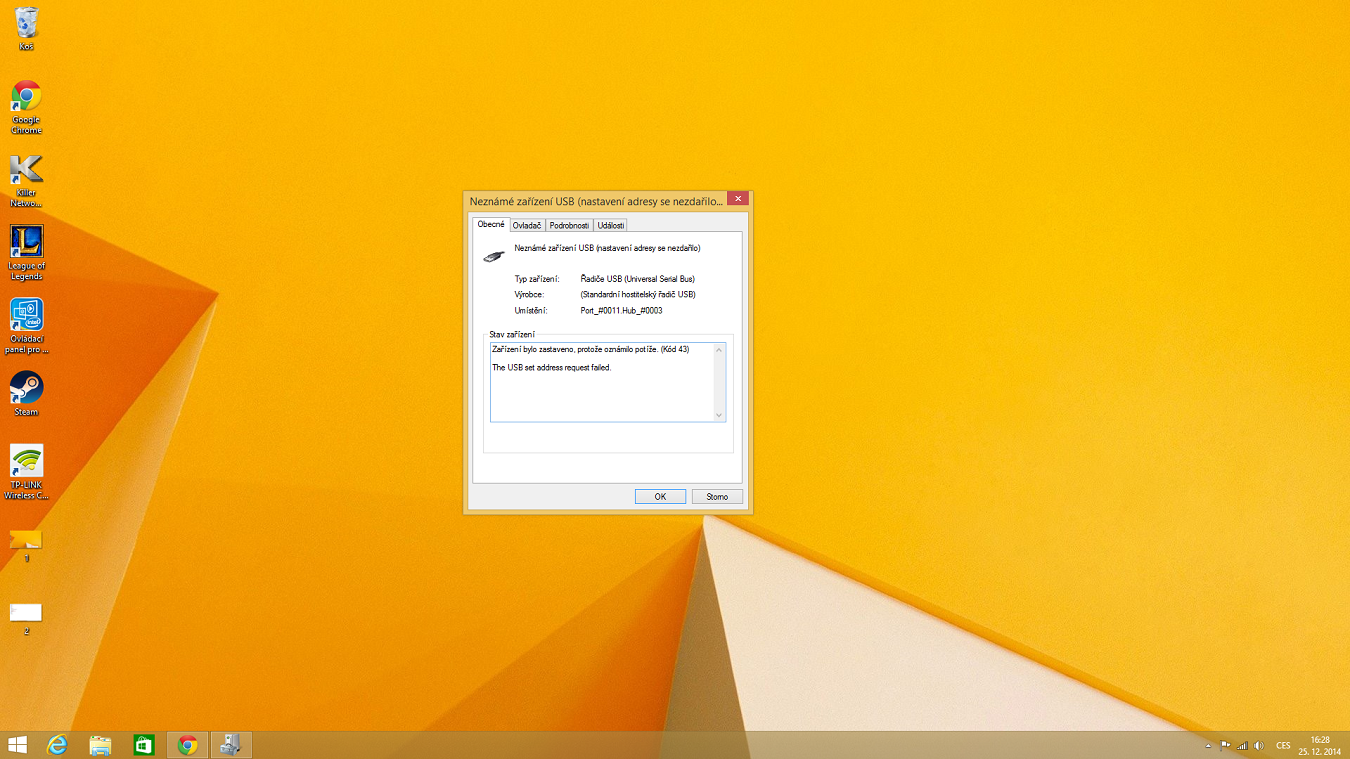Click the OK button
The height and width of the screenshot is (759, 1350).
(660, 497)
